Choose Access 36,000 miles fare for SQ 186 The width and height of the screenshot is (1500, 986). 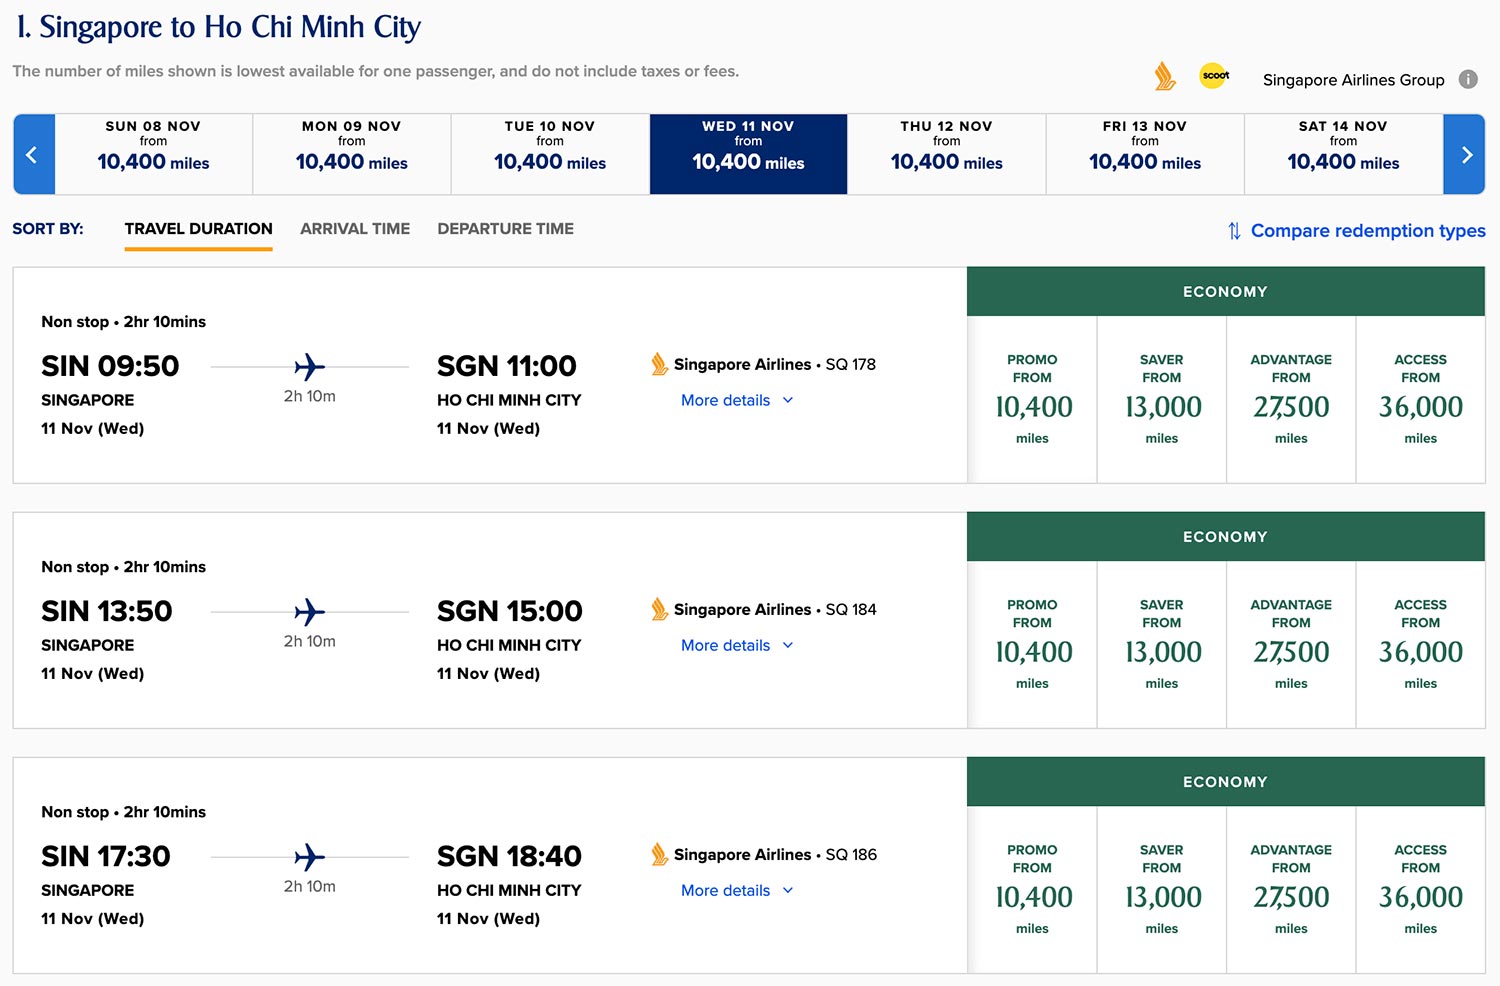tap(1420, 890)
